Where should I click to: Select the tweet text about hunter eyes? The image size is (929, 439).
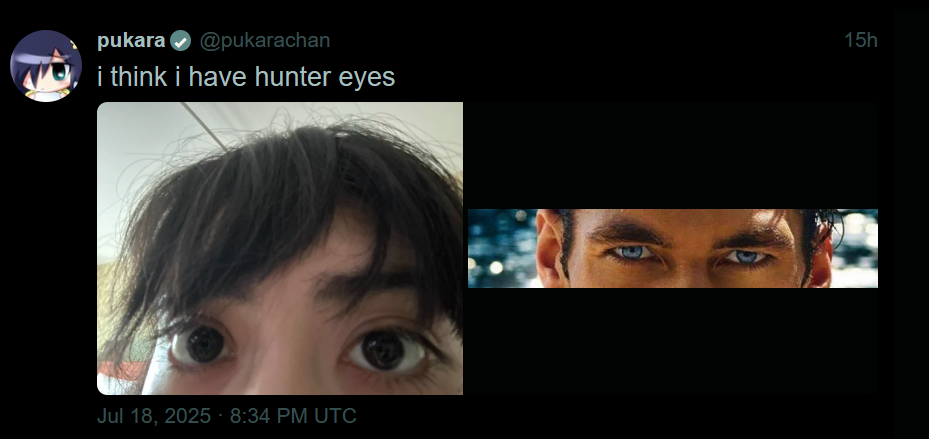point(246,77)
